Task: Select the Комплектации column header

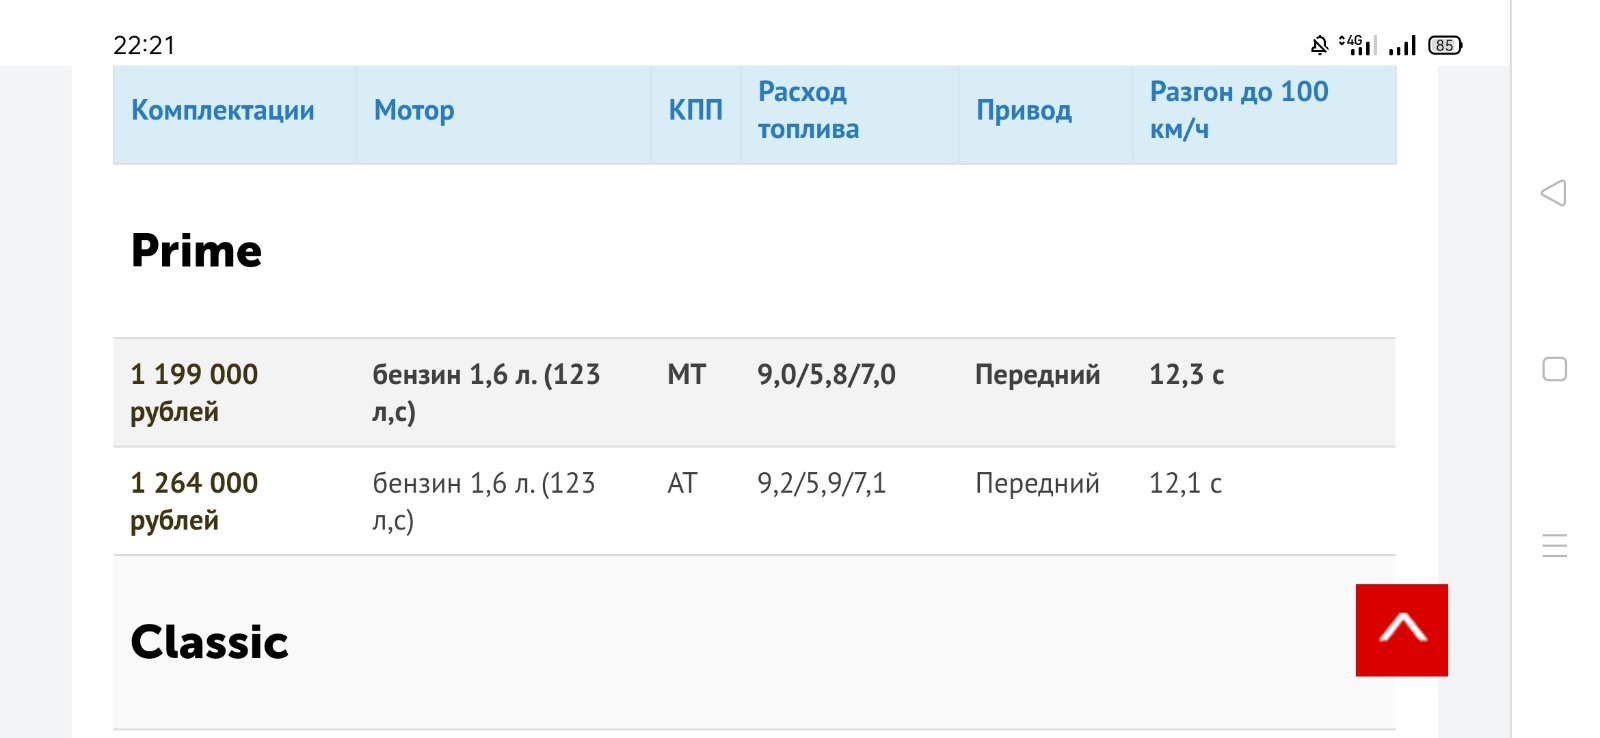Action: tap(223, 110)
